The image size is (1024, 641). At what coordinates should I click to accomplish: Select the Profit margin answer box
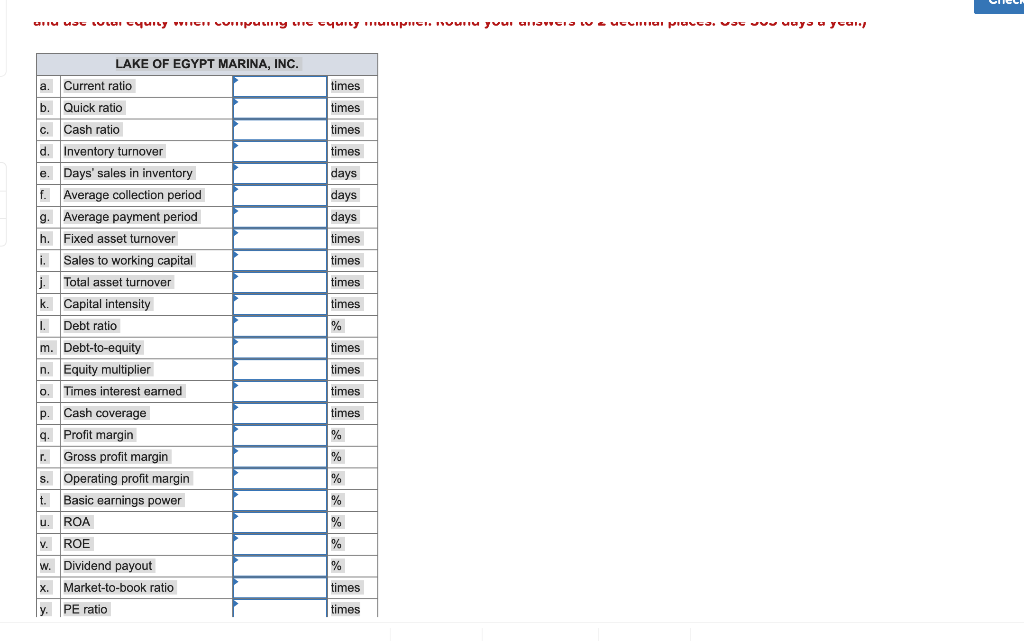[280, 434]
